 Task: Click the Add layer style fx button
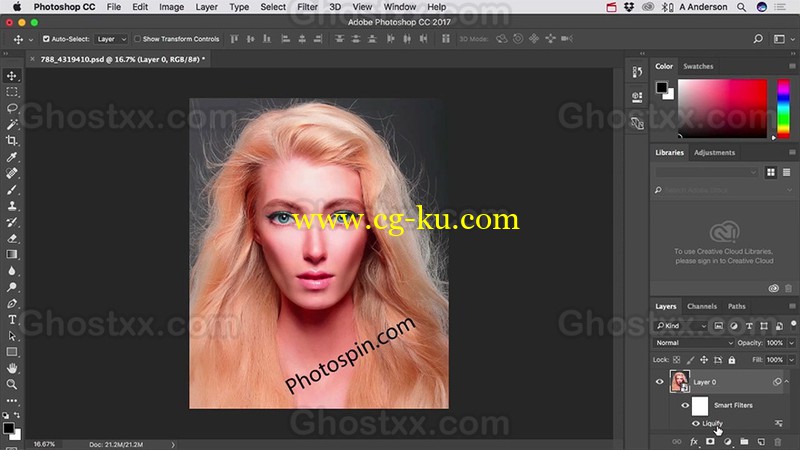click(693, 442)
